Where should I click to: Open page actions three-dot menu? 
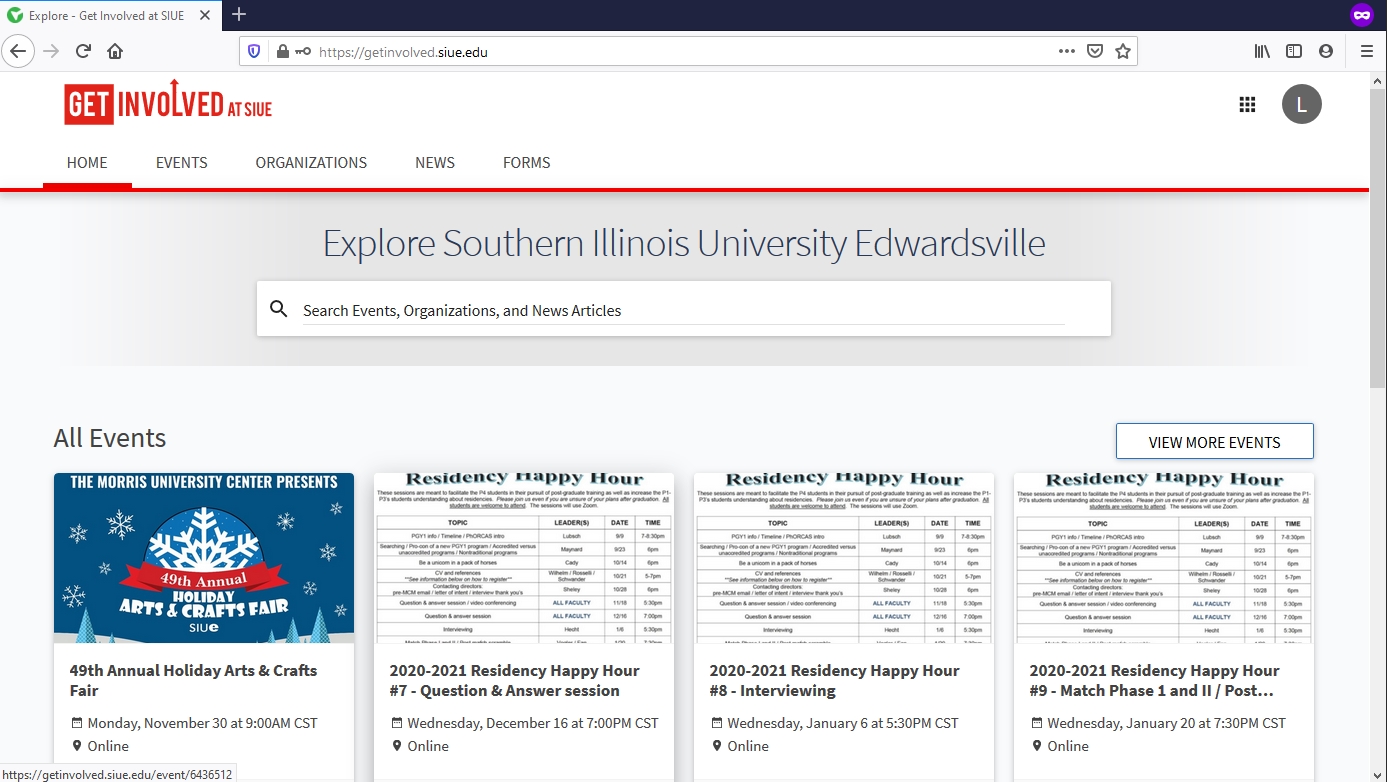click(1066, 51)
